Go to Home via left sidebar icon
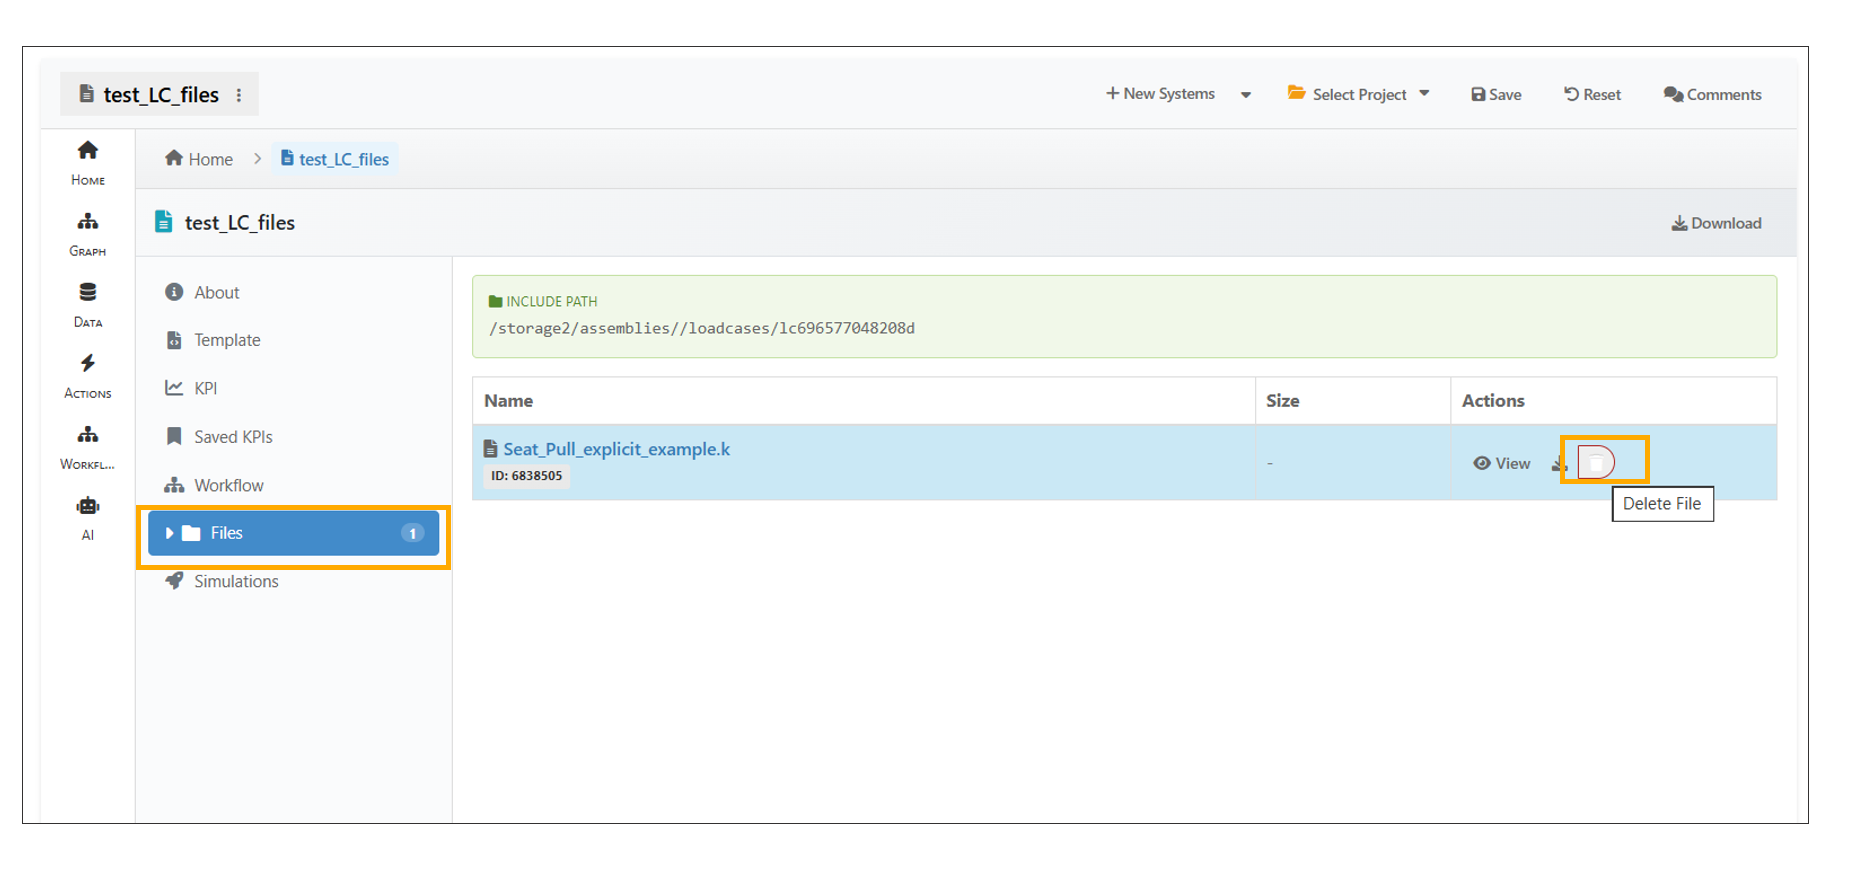 tap(88, 162)
